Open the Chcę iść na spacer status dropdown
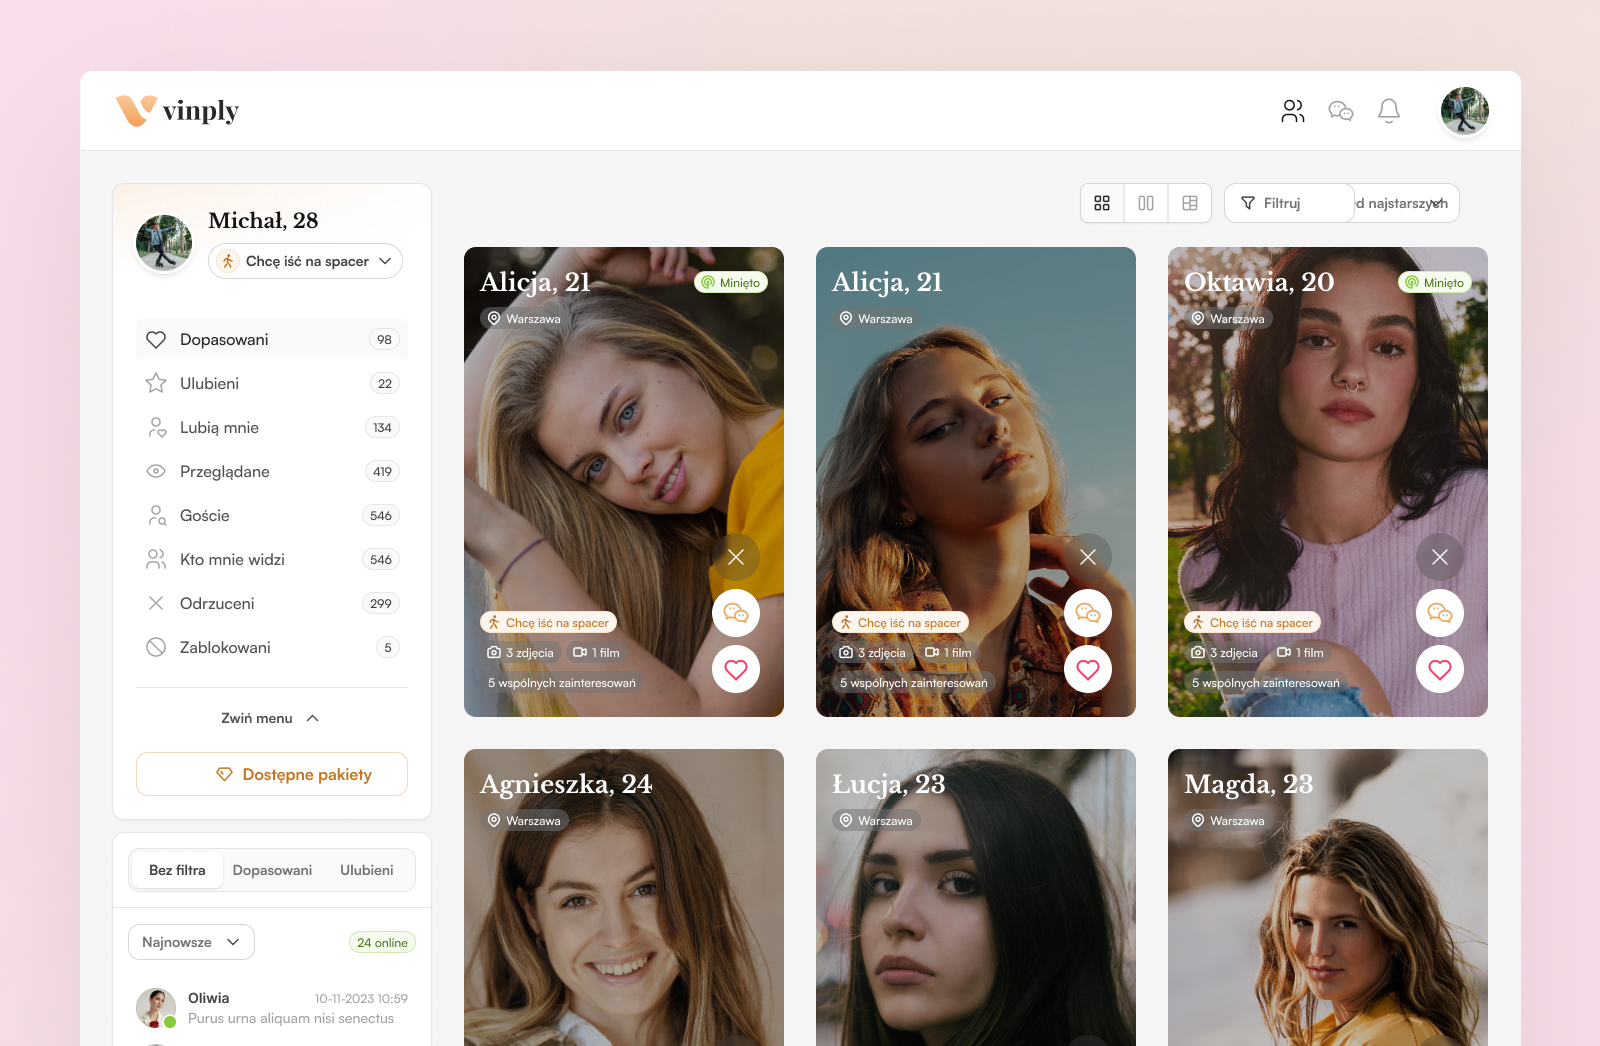Image resolution: width=1600 pixels, height=1046 pixels. (305, 261)
